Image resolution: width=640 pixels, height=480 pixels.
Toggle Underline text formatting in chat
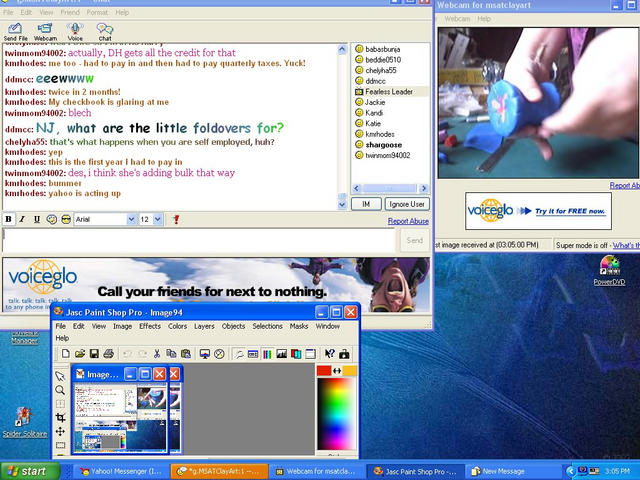coord(37,219)
